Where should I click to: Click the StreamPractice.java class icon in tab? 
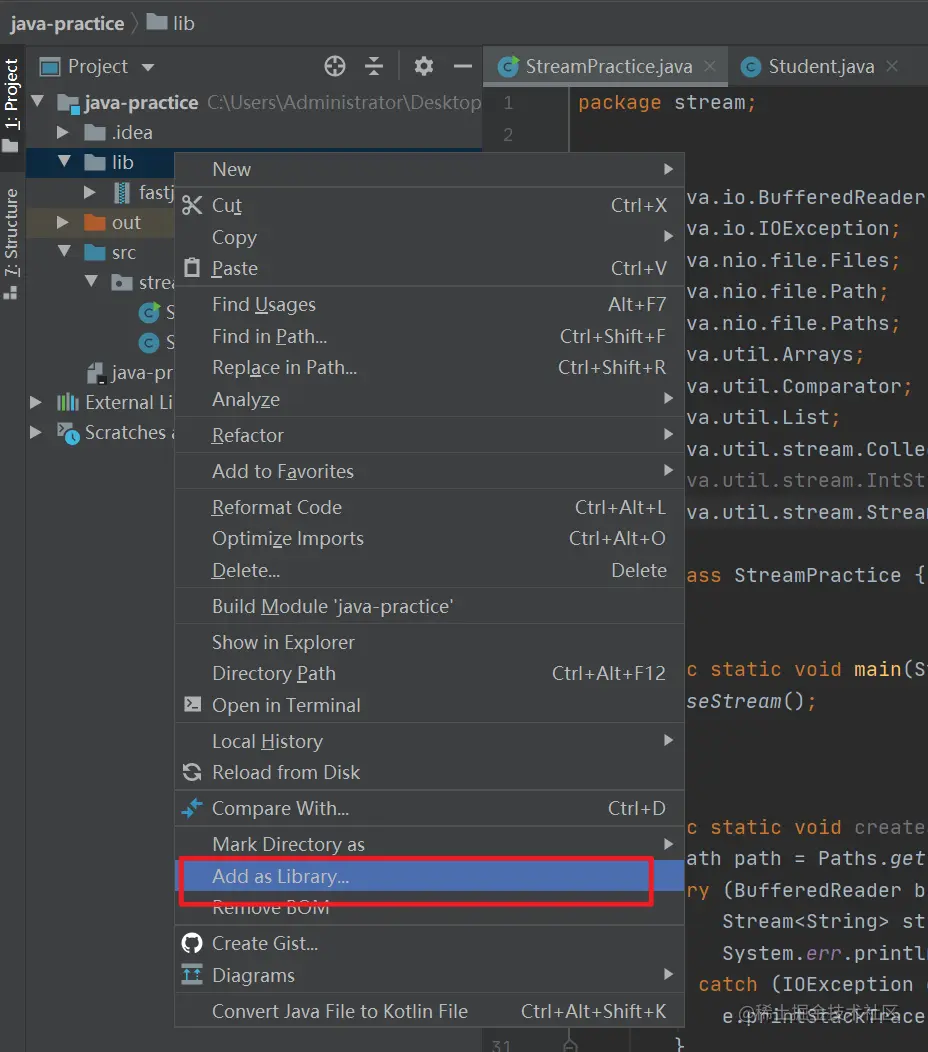[508, 66]
